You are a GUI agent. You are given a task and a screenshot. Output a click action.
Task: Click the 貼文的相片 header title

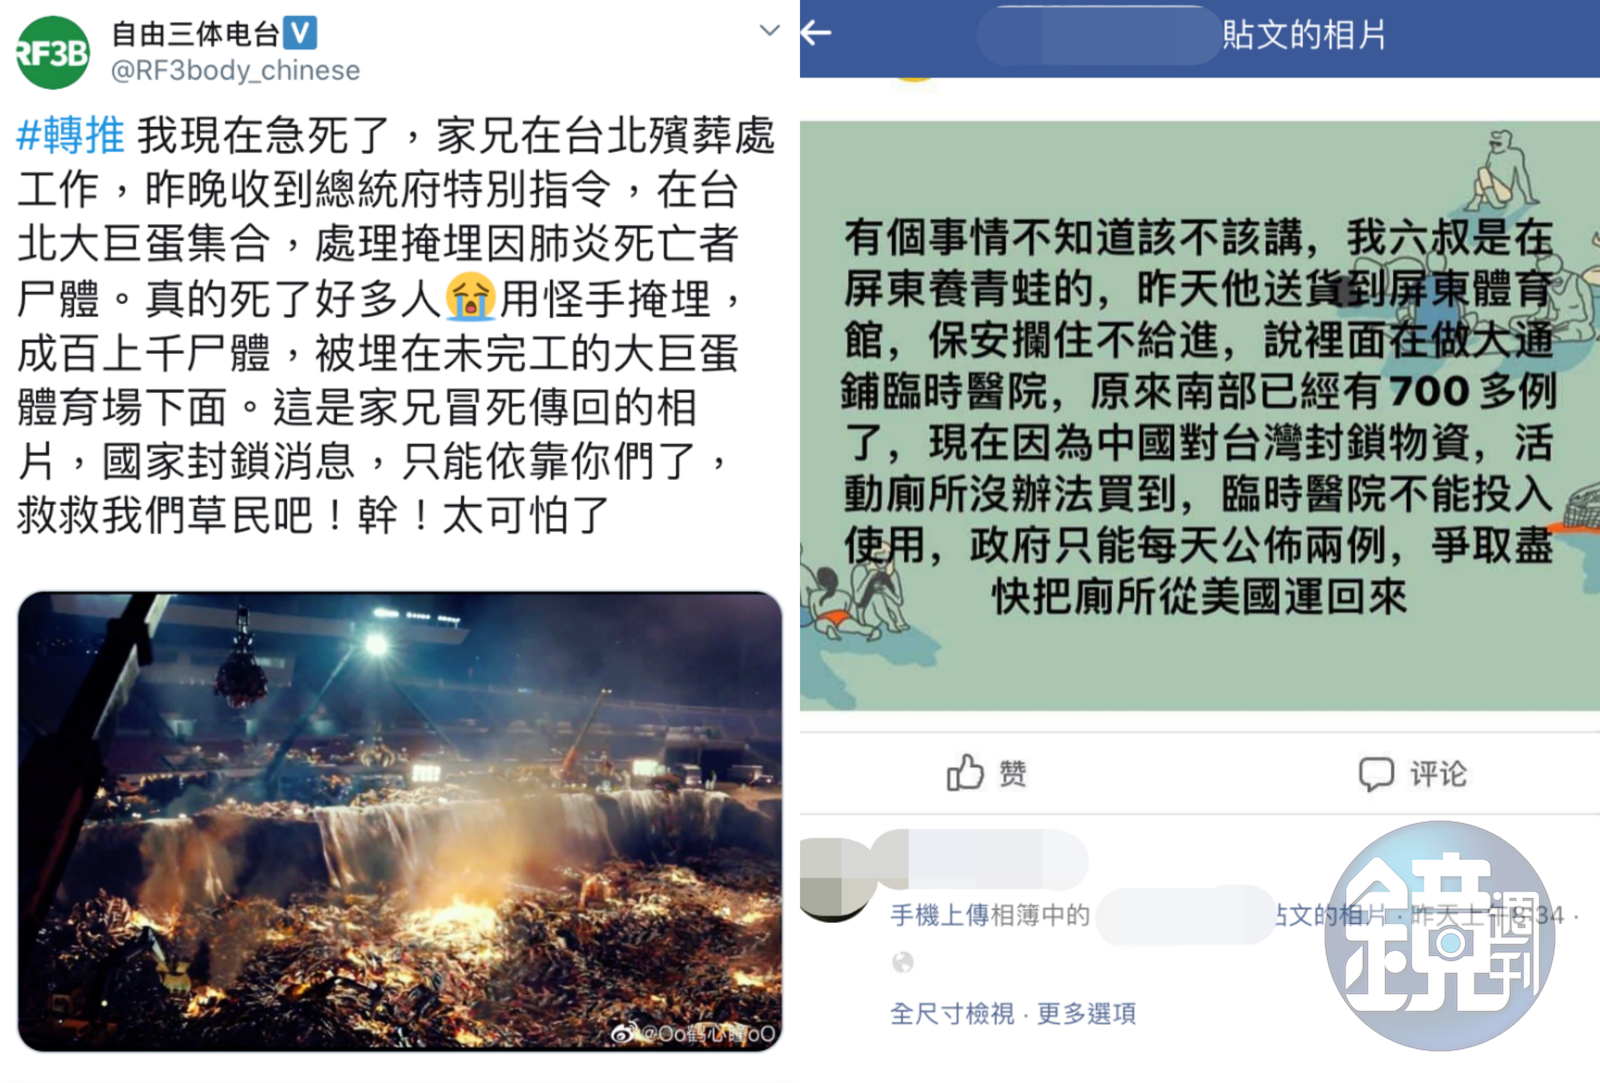[x=1304, y=35]
